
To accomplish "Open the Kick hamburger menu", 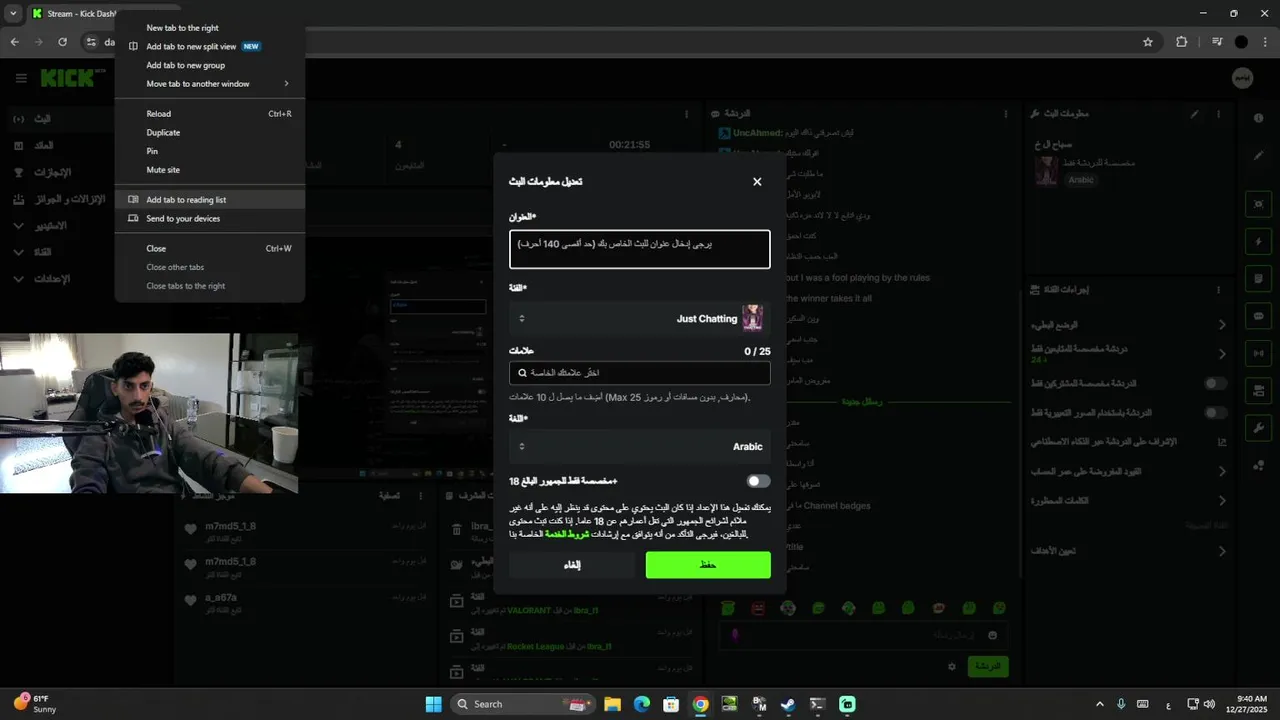I will (x=21, y=78).
